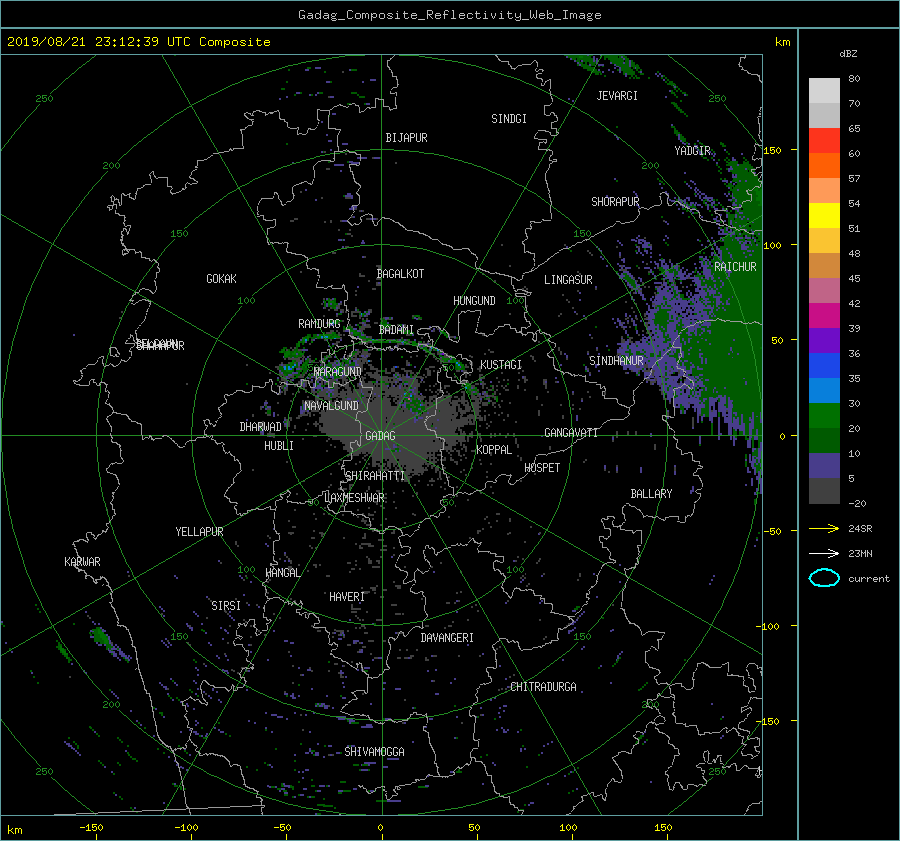Screen dimensions: 900x841
Task: Click the NARAGUND city label
Action: point(337,371)
